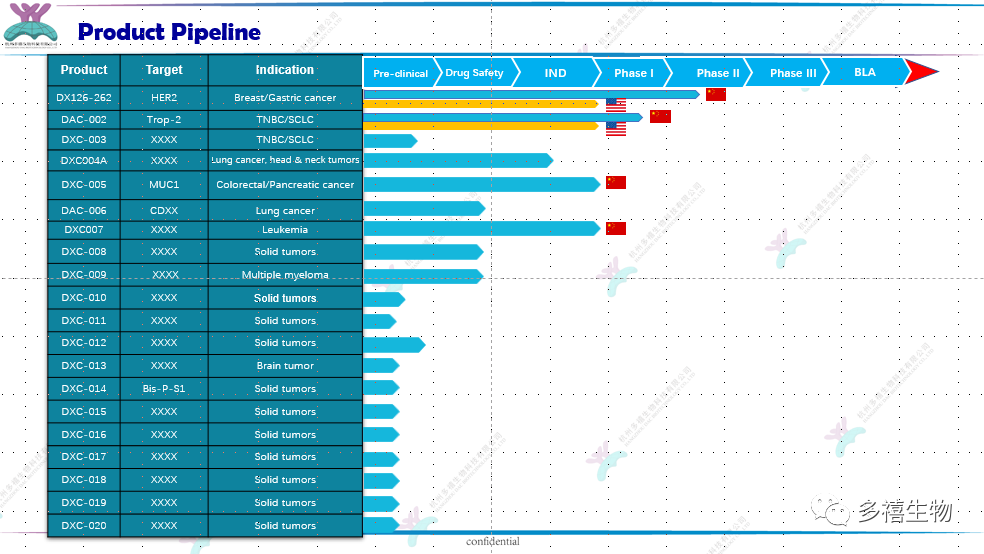
Task: Select the China flag beside the DXC007 bar
Action: pyautogui.click(x=616, y=228)
